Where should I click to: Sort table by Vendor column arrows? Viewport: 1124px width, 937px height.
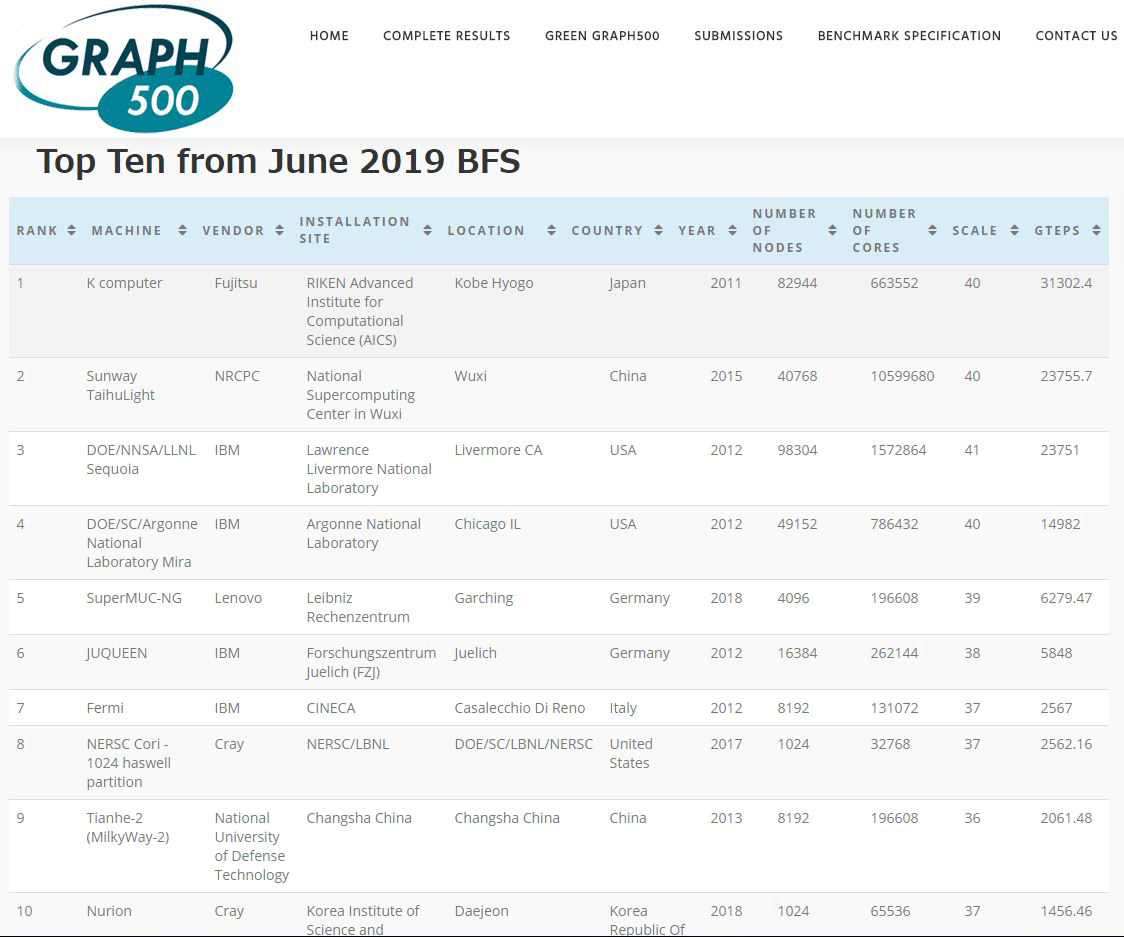tap(280, 230)
